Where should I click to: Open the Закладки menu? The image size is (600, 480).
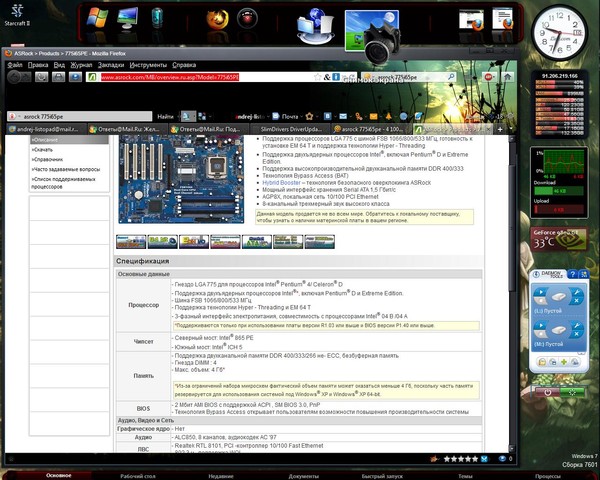point(111,65)
